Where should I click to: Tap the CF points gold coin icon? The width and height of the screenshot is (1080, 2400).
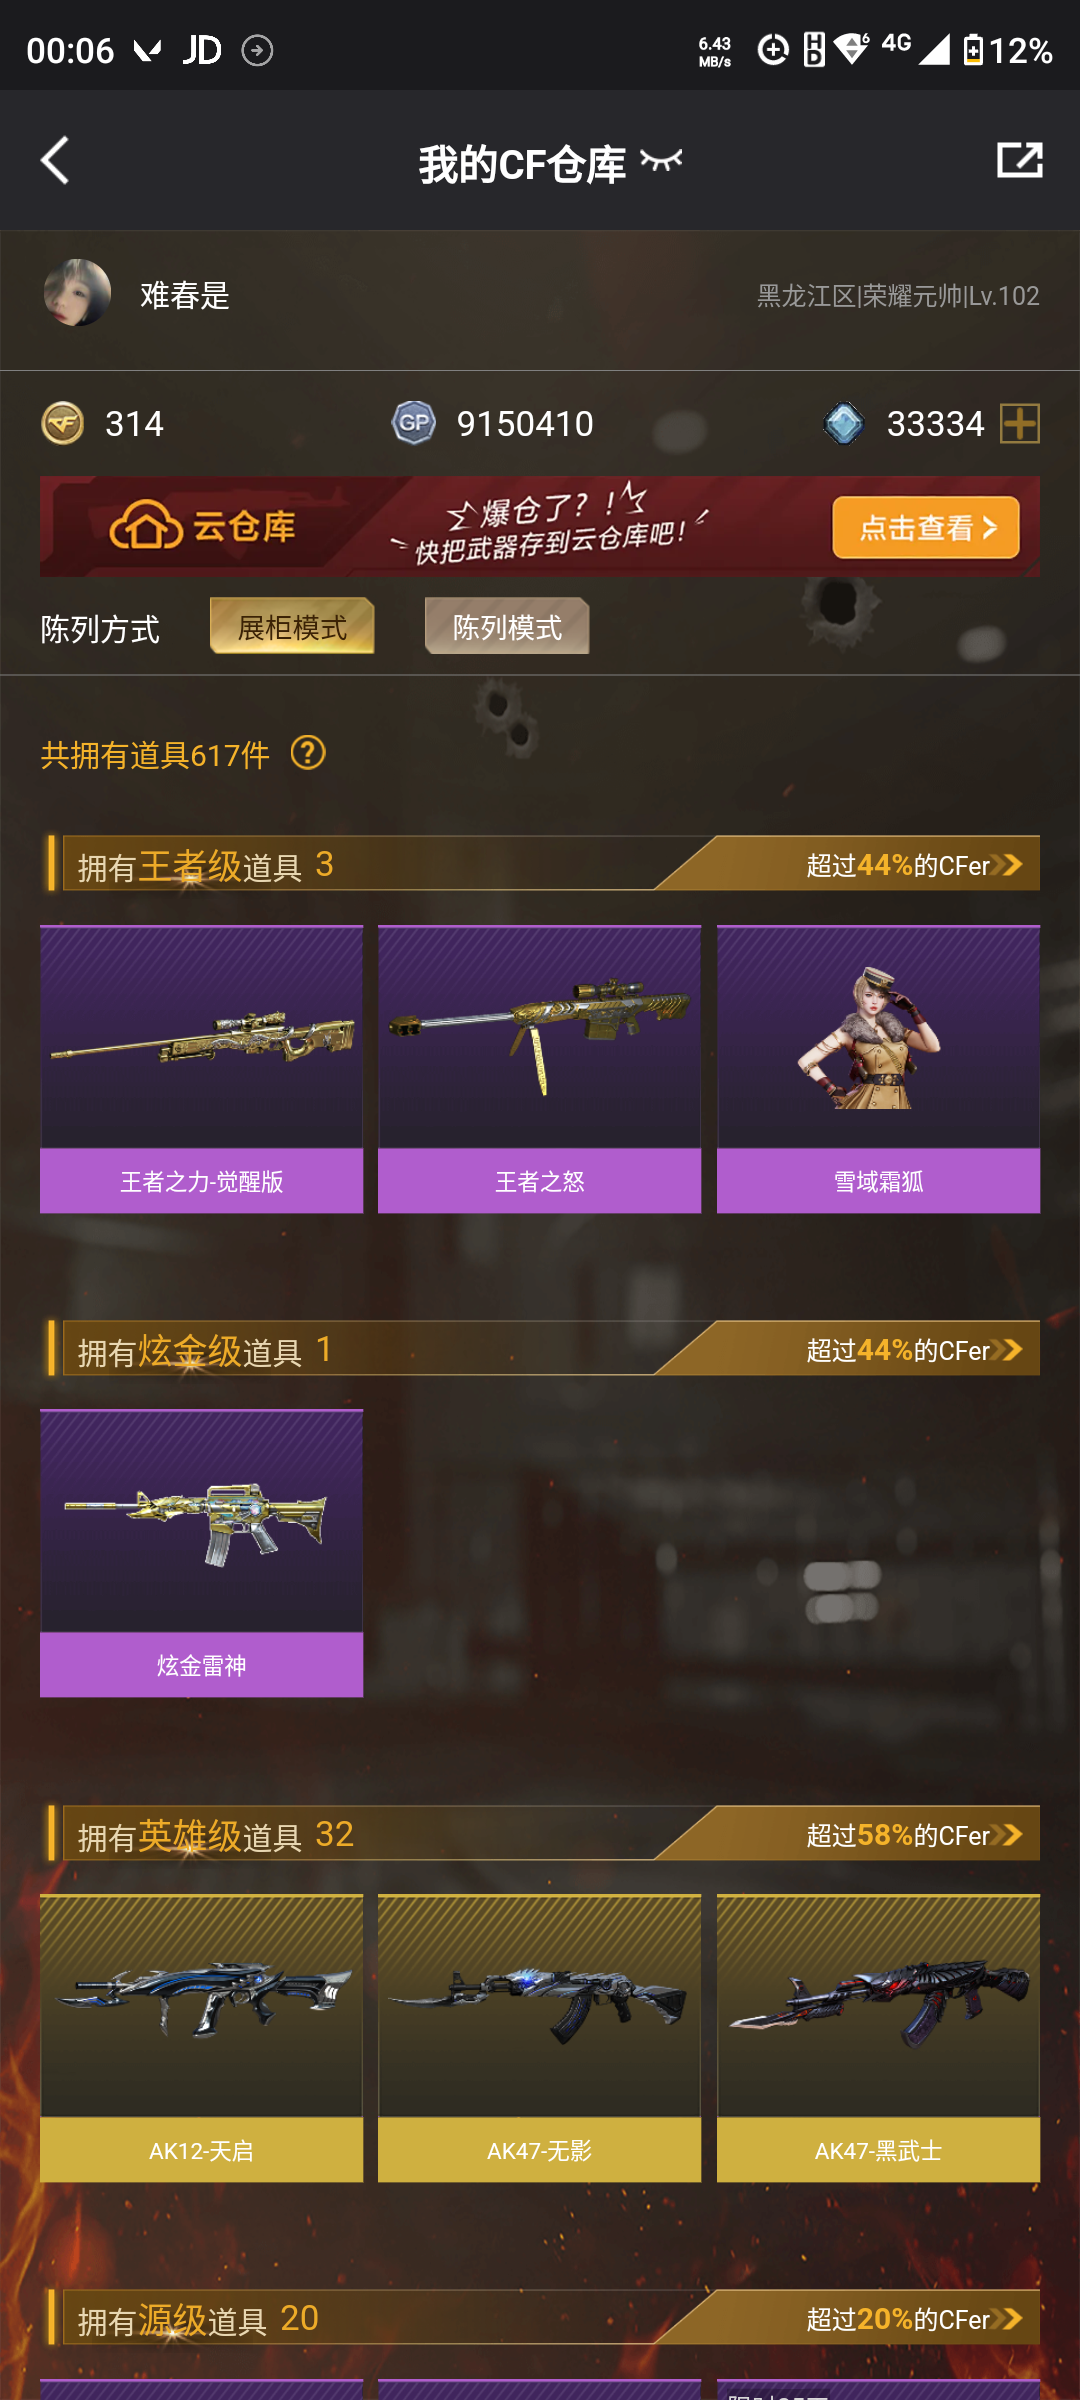63,423
